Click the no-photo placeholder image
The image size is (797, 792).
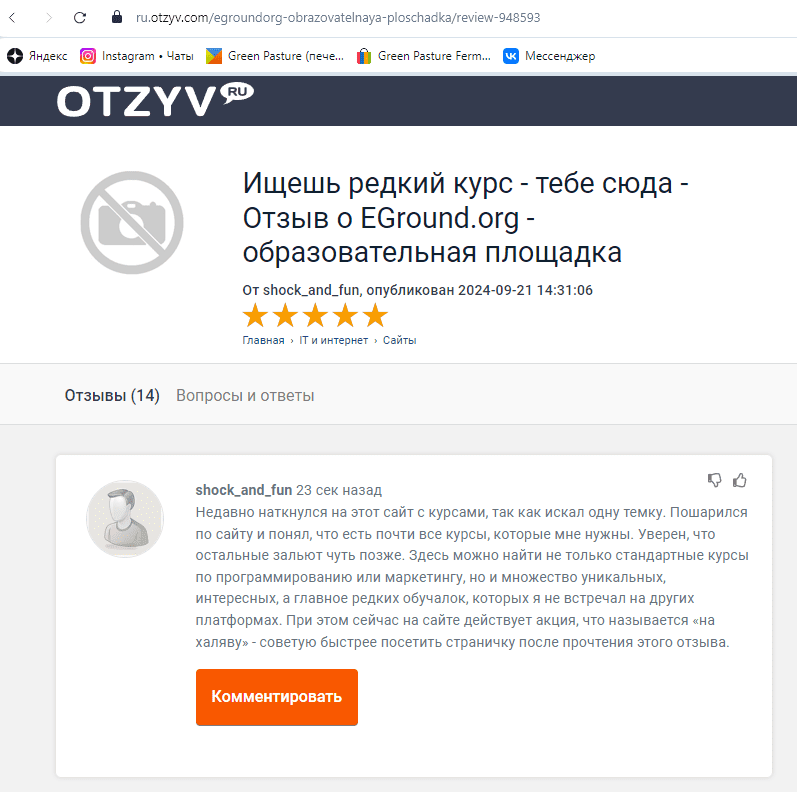[132, 222]
